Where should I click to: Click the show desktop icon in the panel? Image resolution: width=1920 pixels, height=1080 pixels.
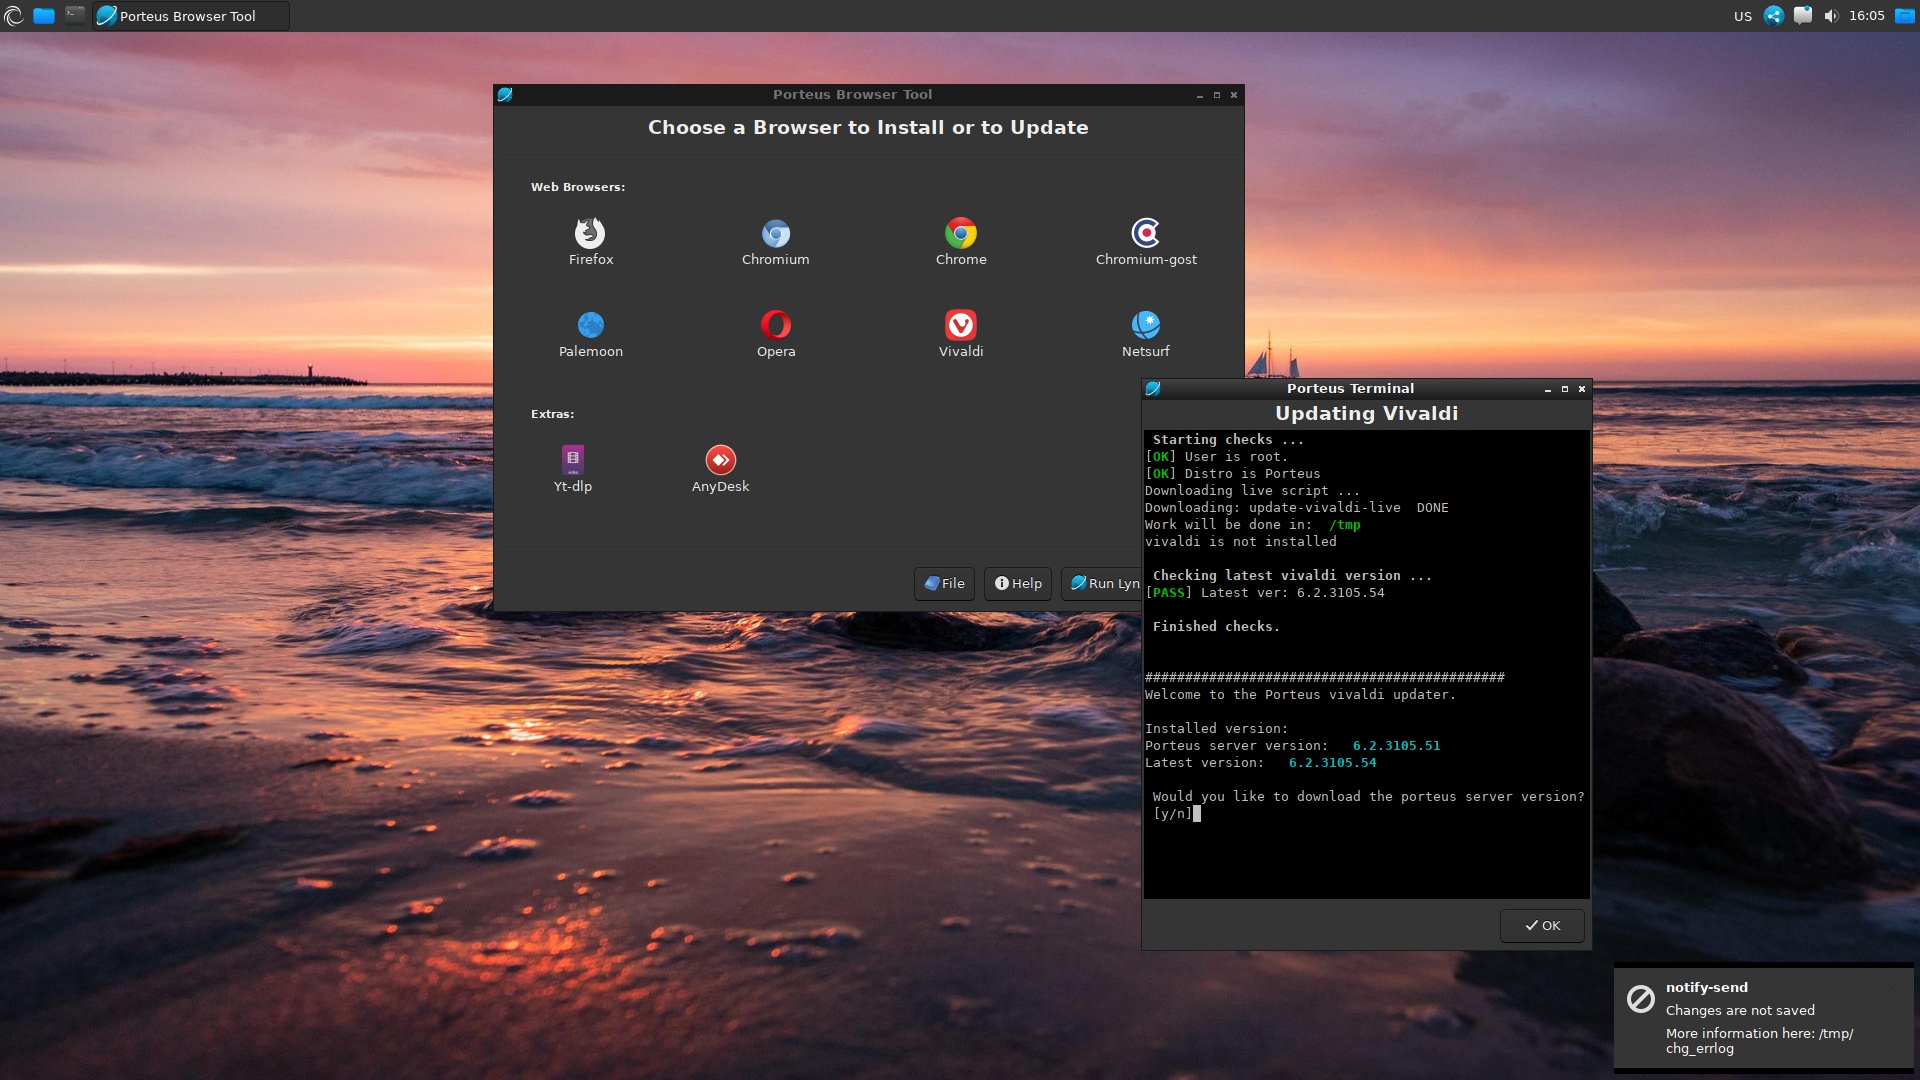point(1905,16)
